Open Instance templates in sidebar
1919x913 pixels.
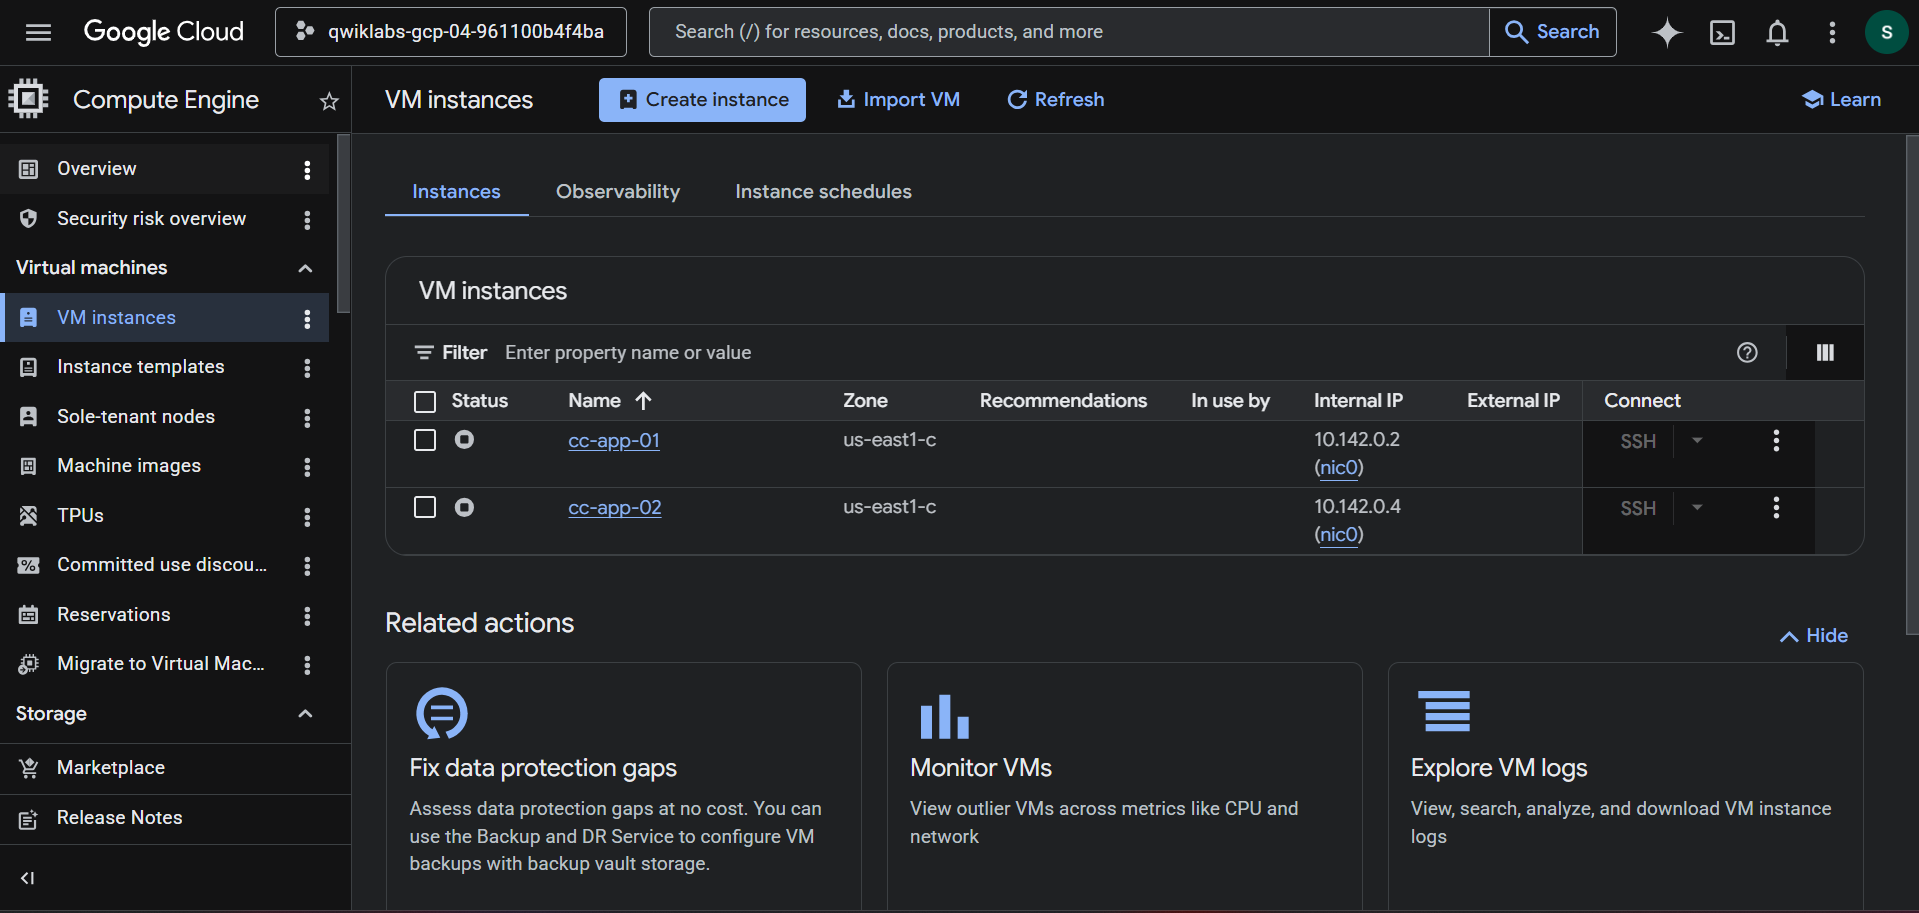click(141, 367)
